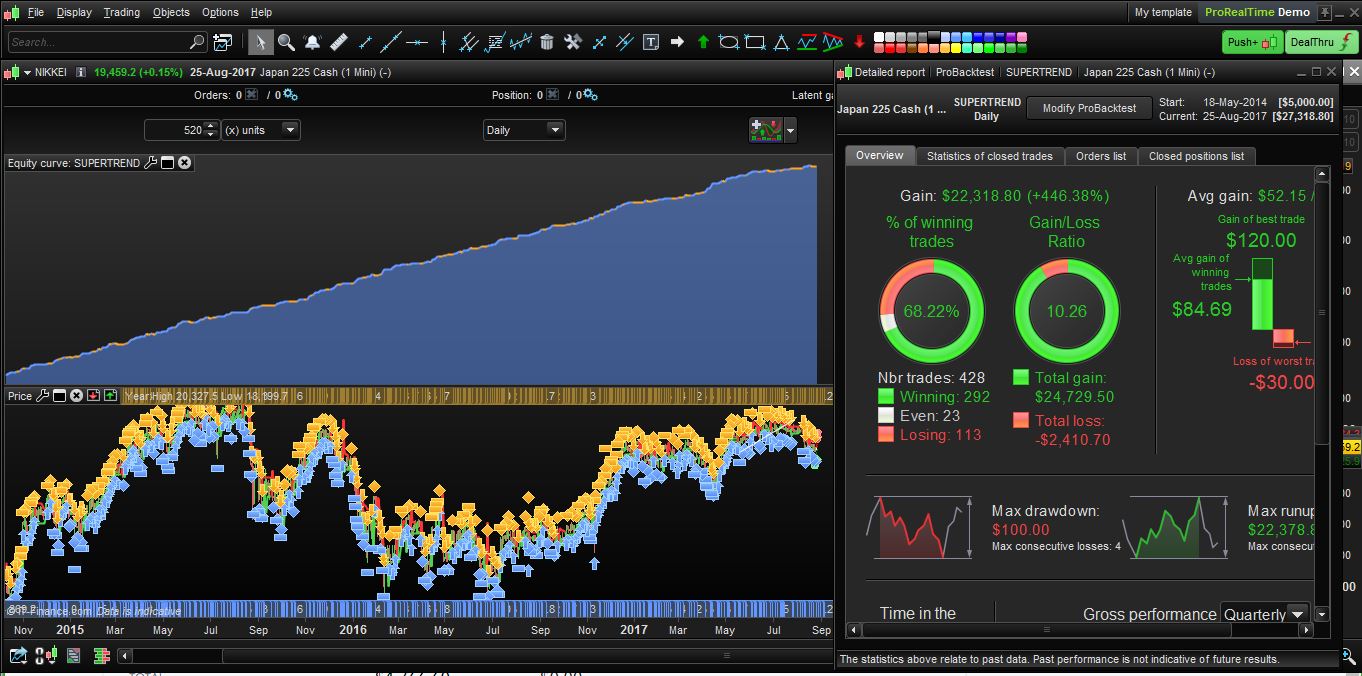This screenshot has width=1362, height=676.
Task: Pick the brown color swatch
Action: (x=912, y=48)
